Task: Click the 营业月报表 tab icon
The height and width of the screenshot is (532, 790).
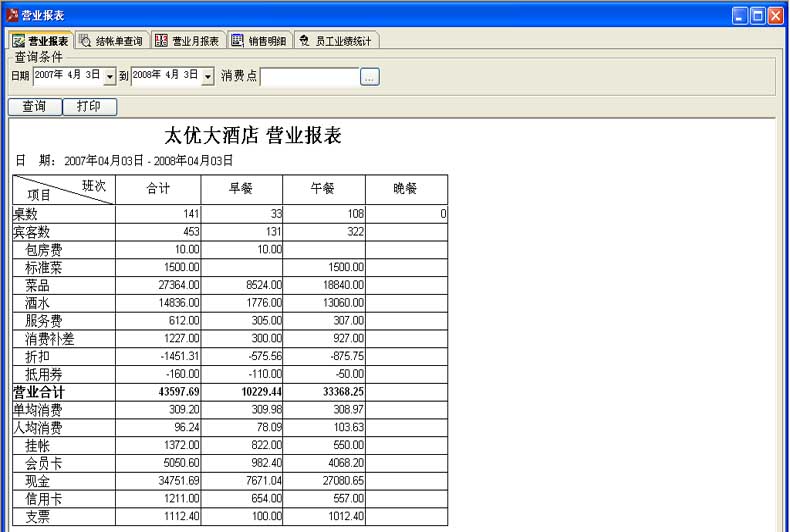Action: point(162,41)
